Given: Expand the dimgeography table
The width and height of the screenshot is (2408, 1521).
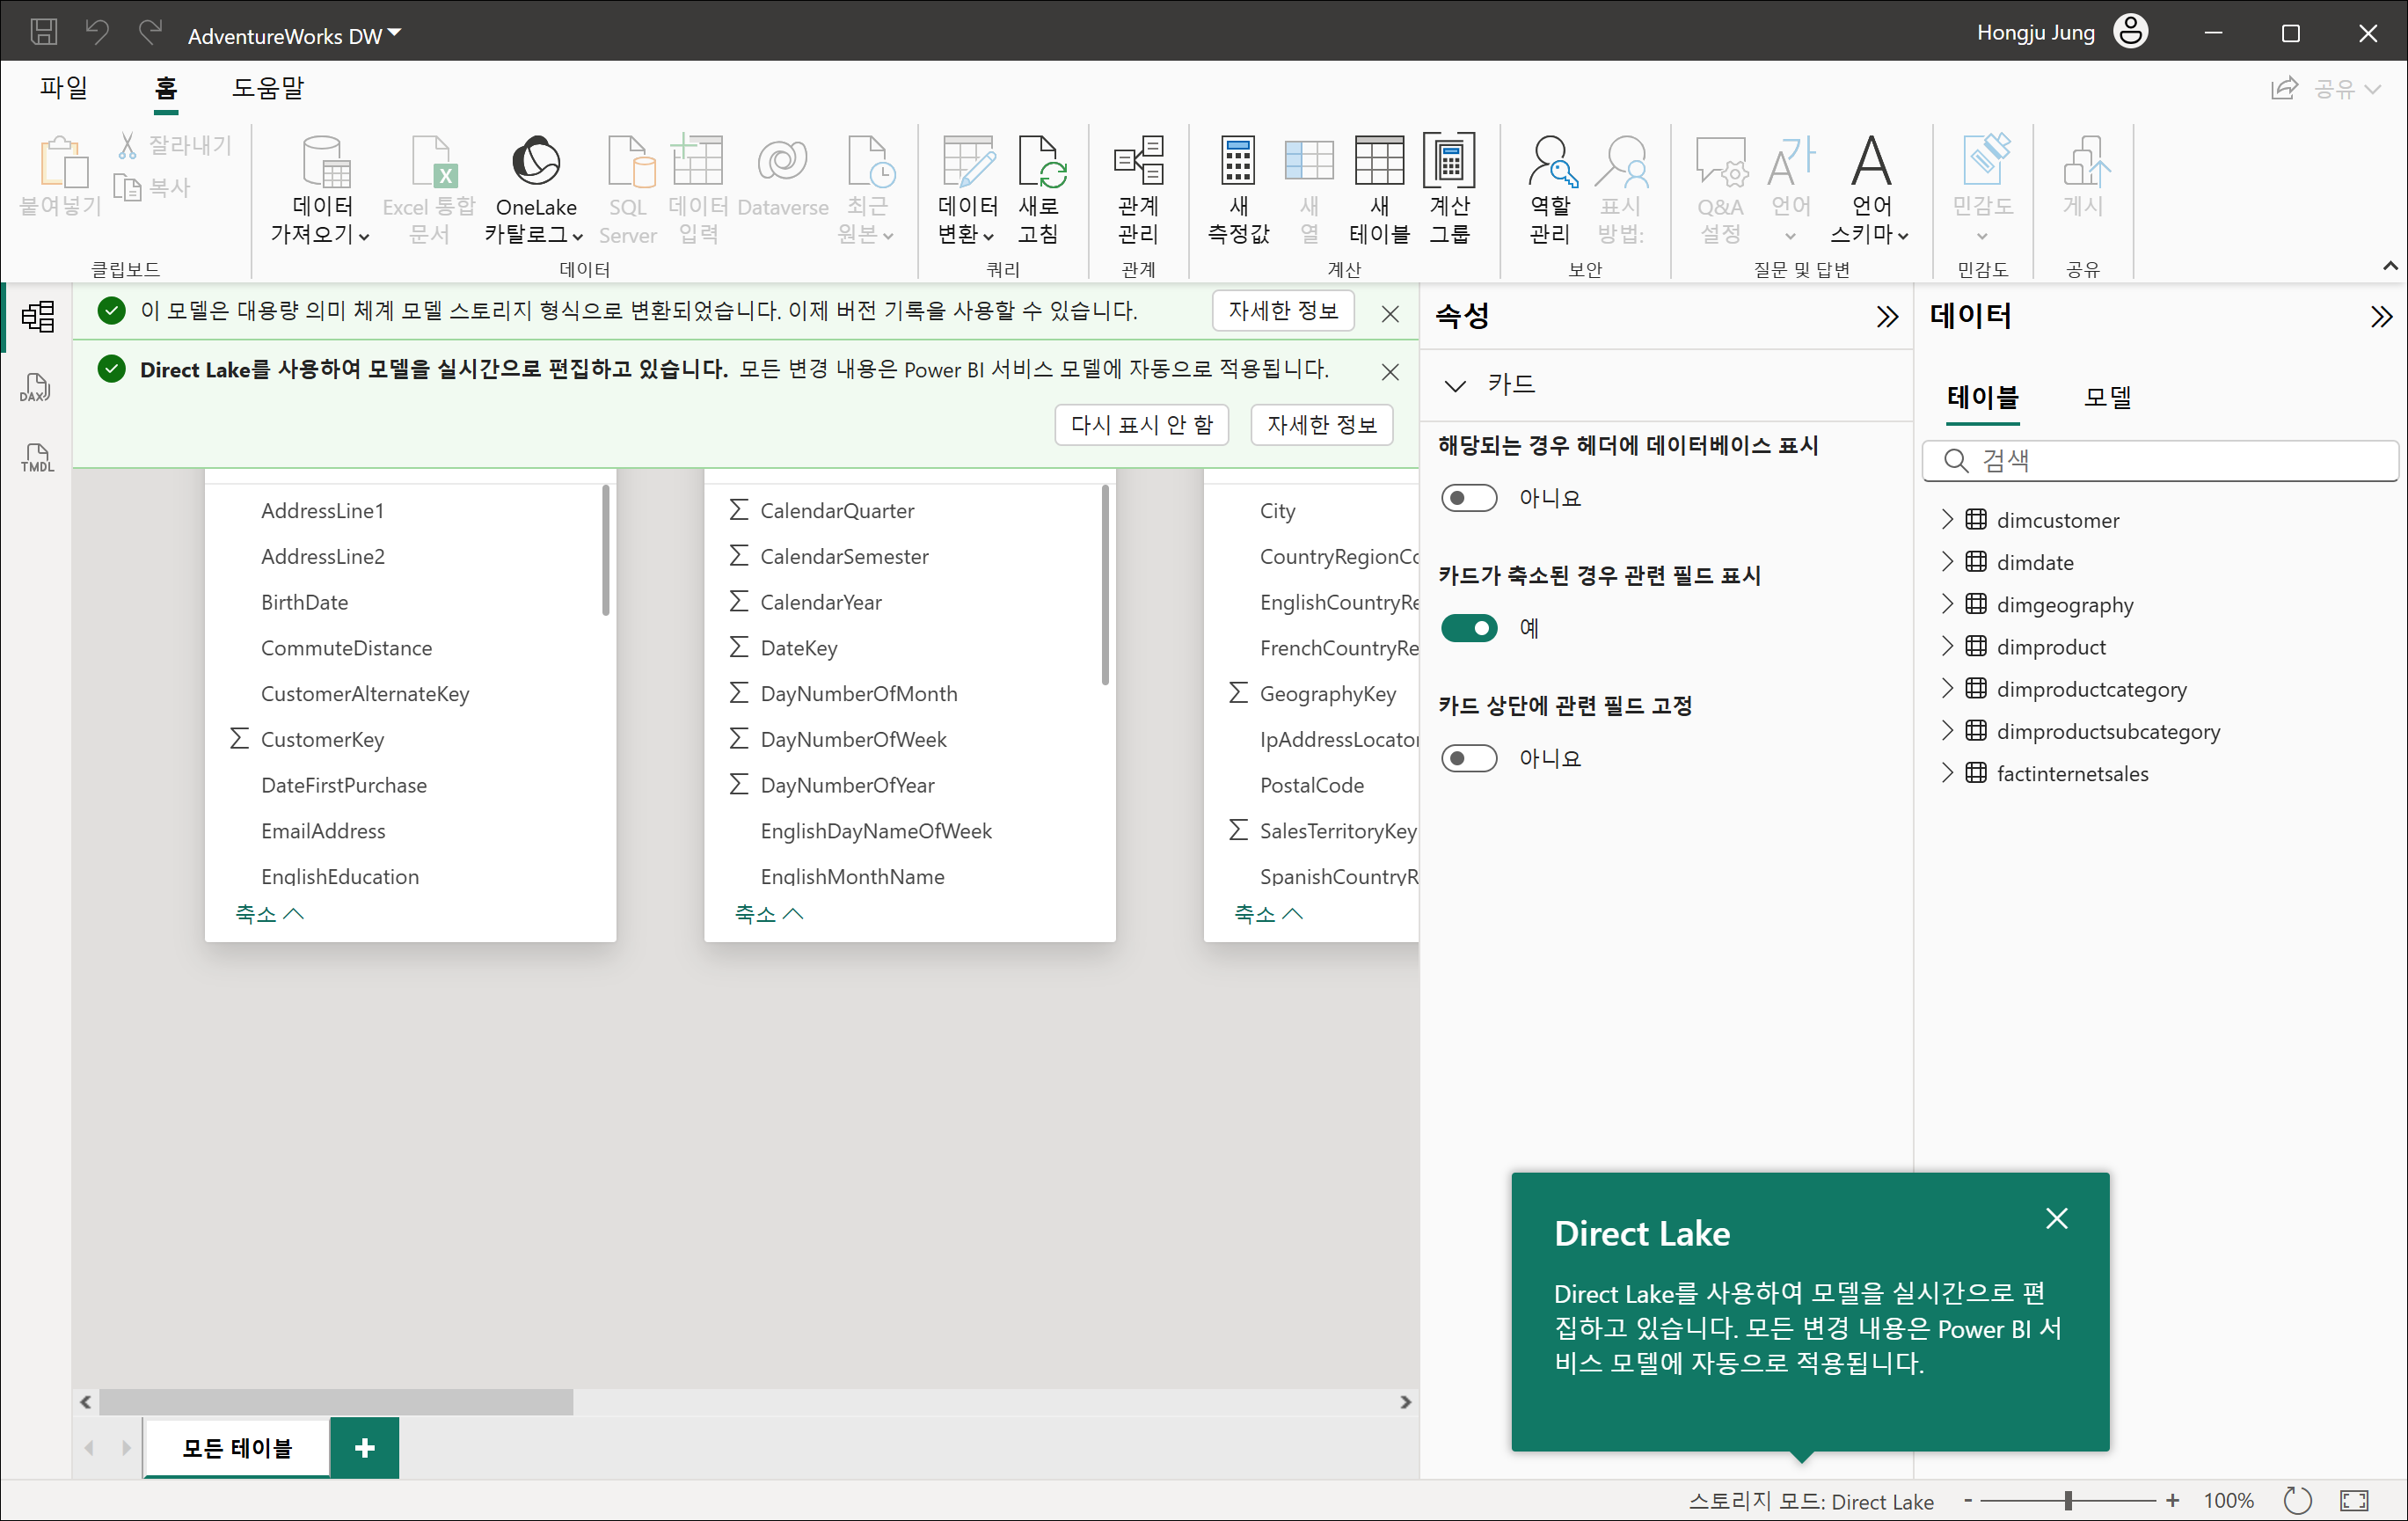Looking at the screenshot, I should [x=1947, y=603].
